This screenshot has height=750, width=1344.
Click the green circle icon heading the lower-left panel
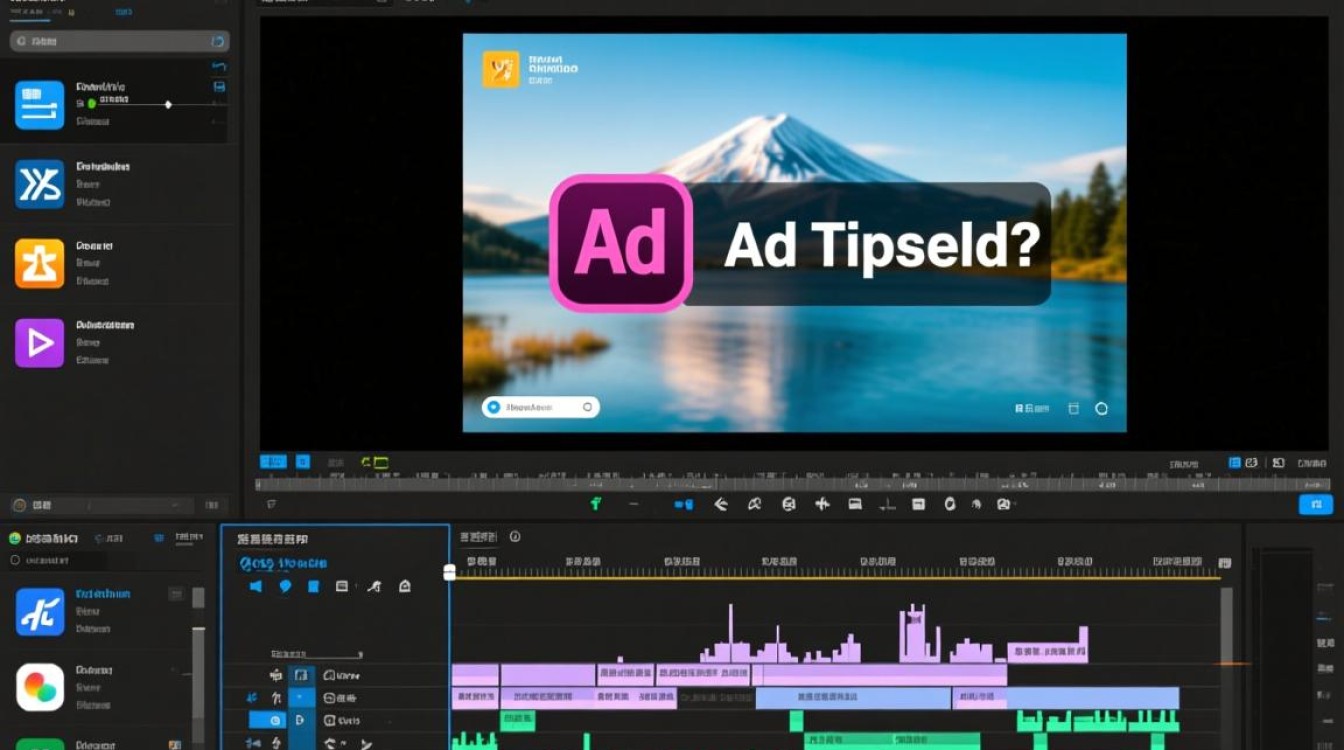[x=15, y=538]
